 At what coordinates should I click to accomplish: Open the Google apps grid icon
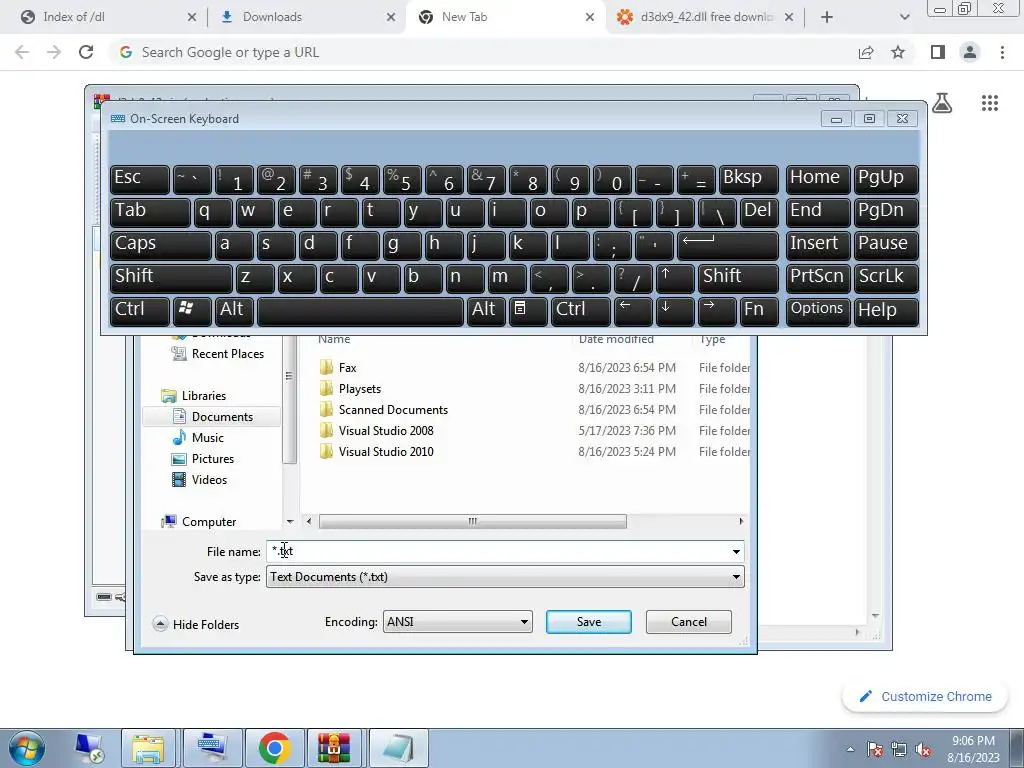[x=990, y=103]
